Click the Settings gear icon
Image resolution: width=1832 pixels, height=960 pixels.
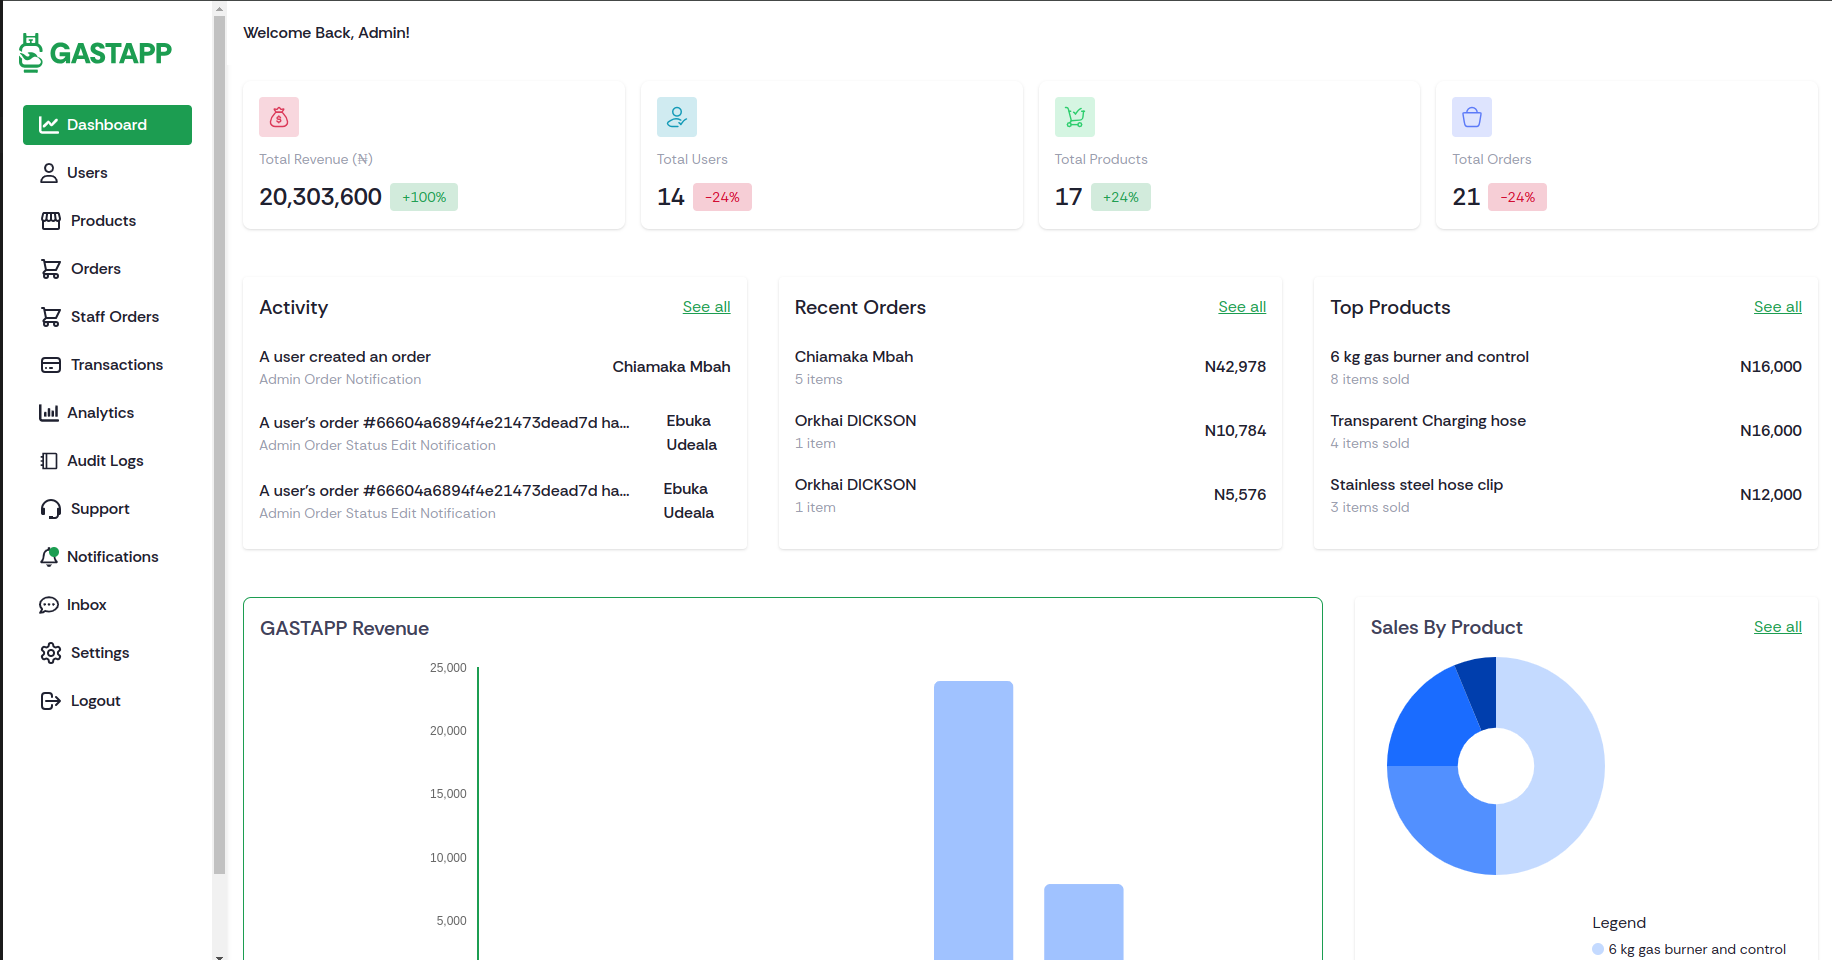coord(51,653)
